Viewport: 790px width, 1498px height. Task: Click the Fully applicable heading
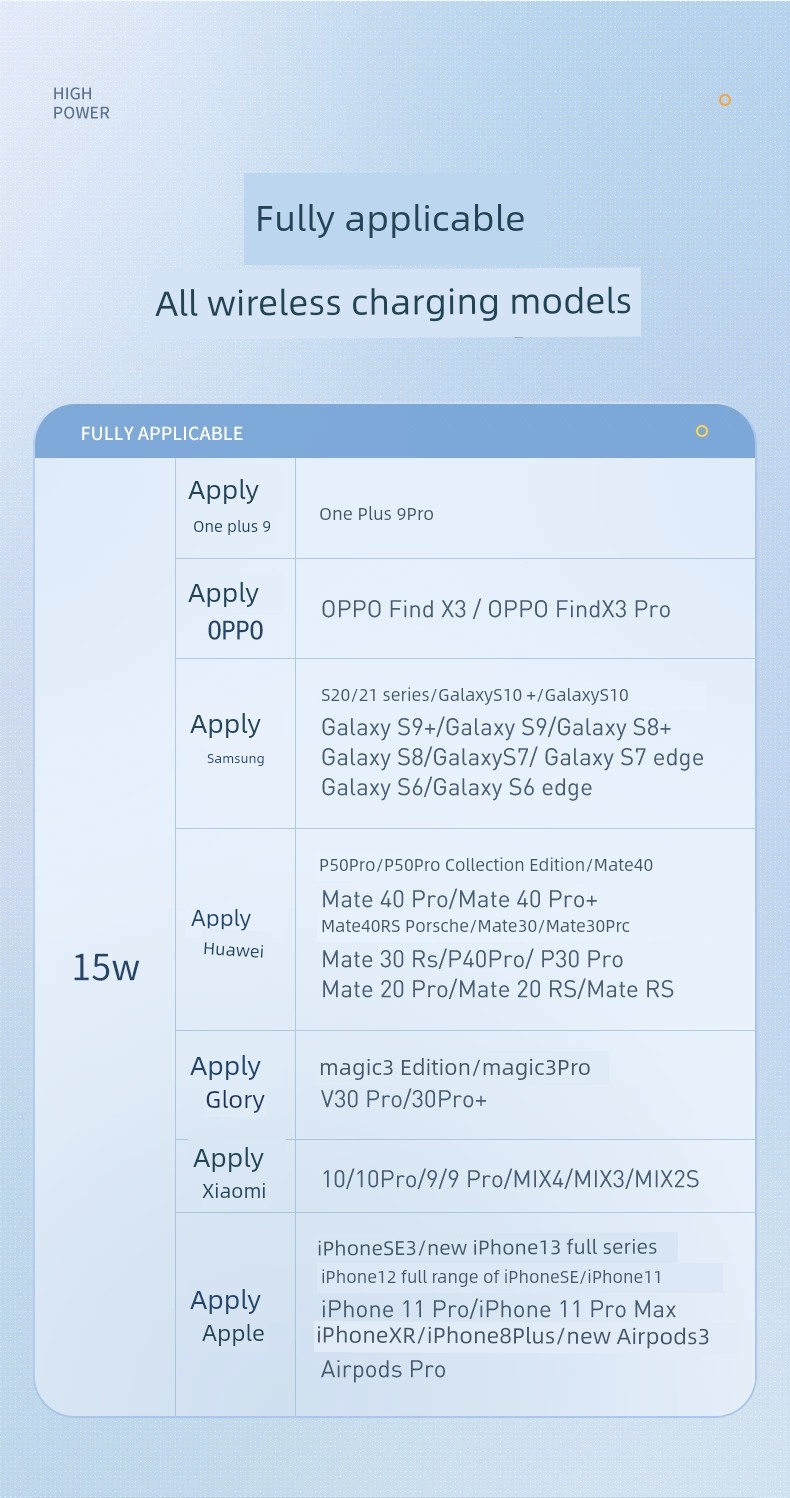click(390, 219)
